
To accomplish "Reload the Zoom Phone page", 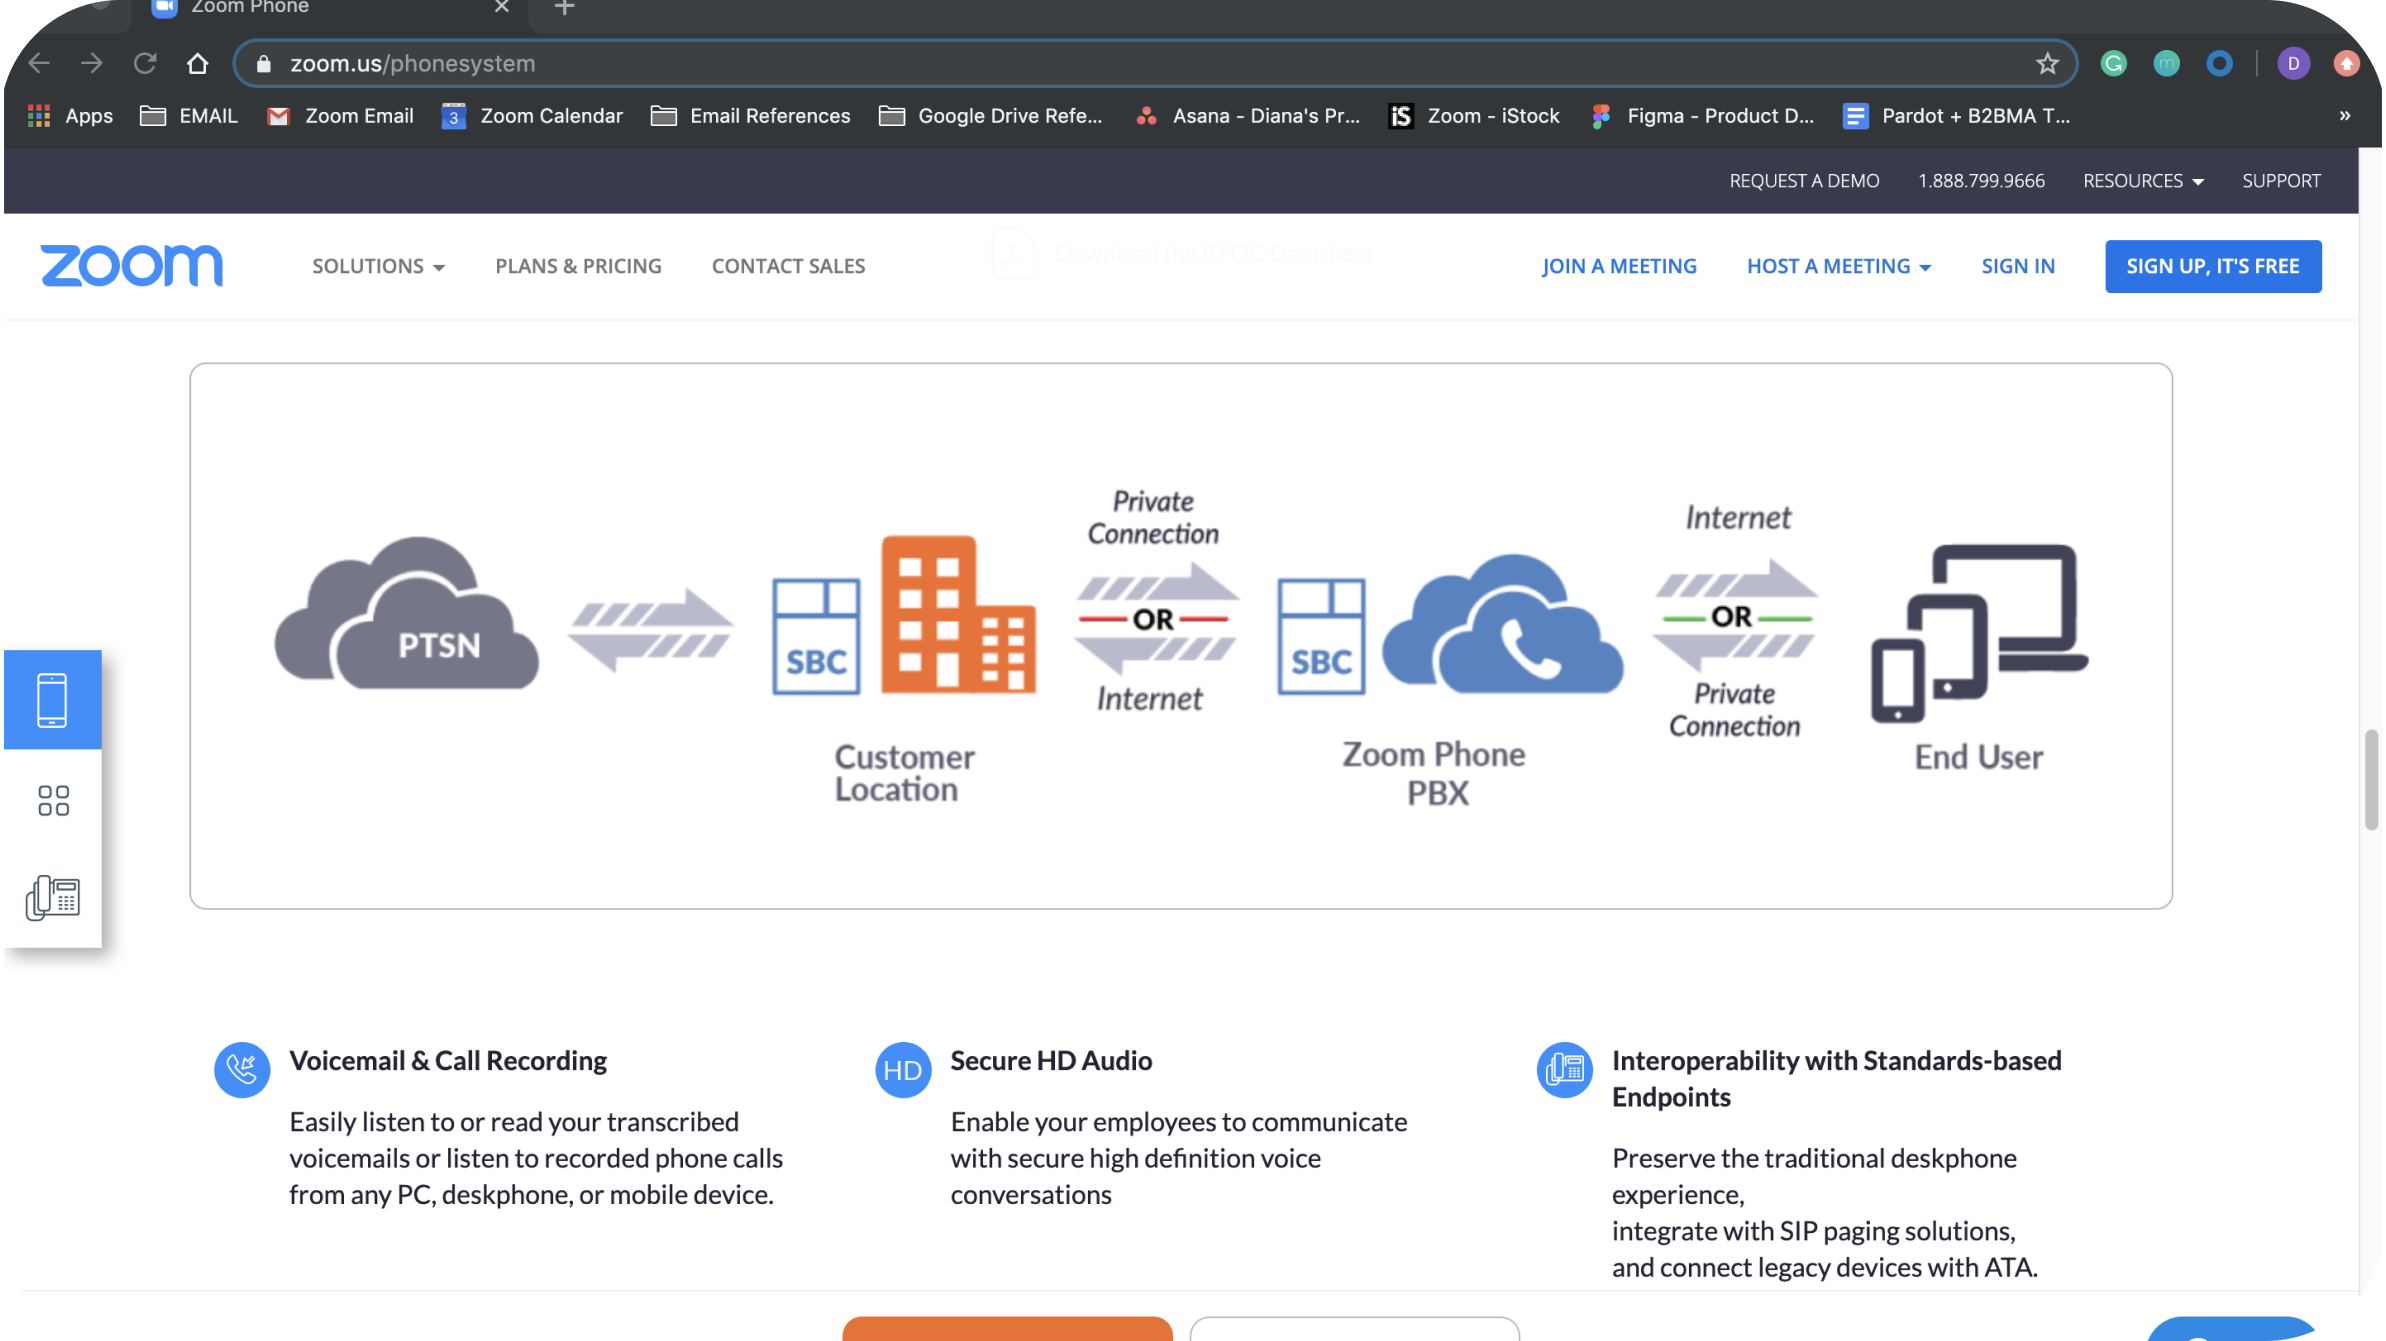I will tap(145, 63).
